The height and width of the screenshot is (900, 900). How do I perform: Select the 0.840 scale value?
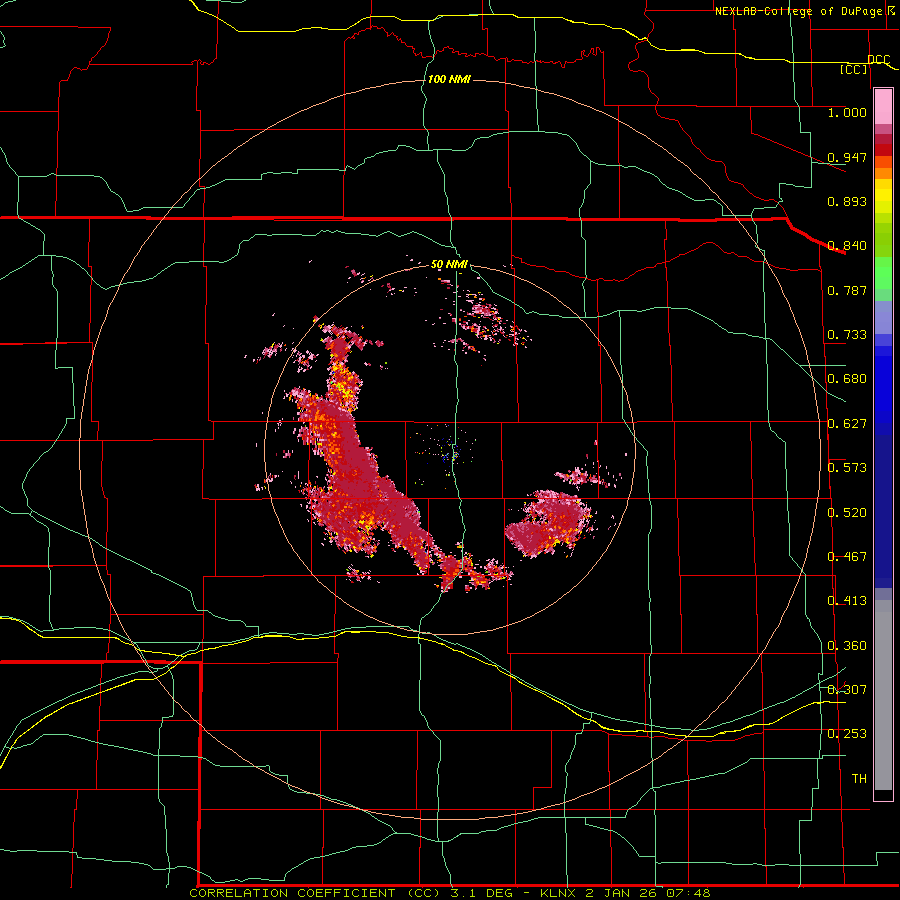pos(847,246)
